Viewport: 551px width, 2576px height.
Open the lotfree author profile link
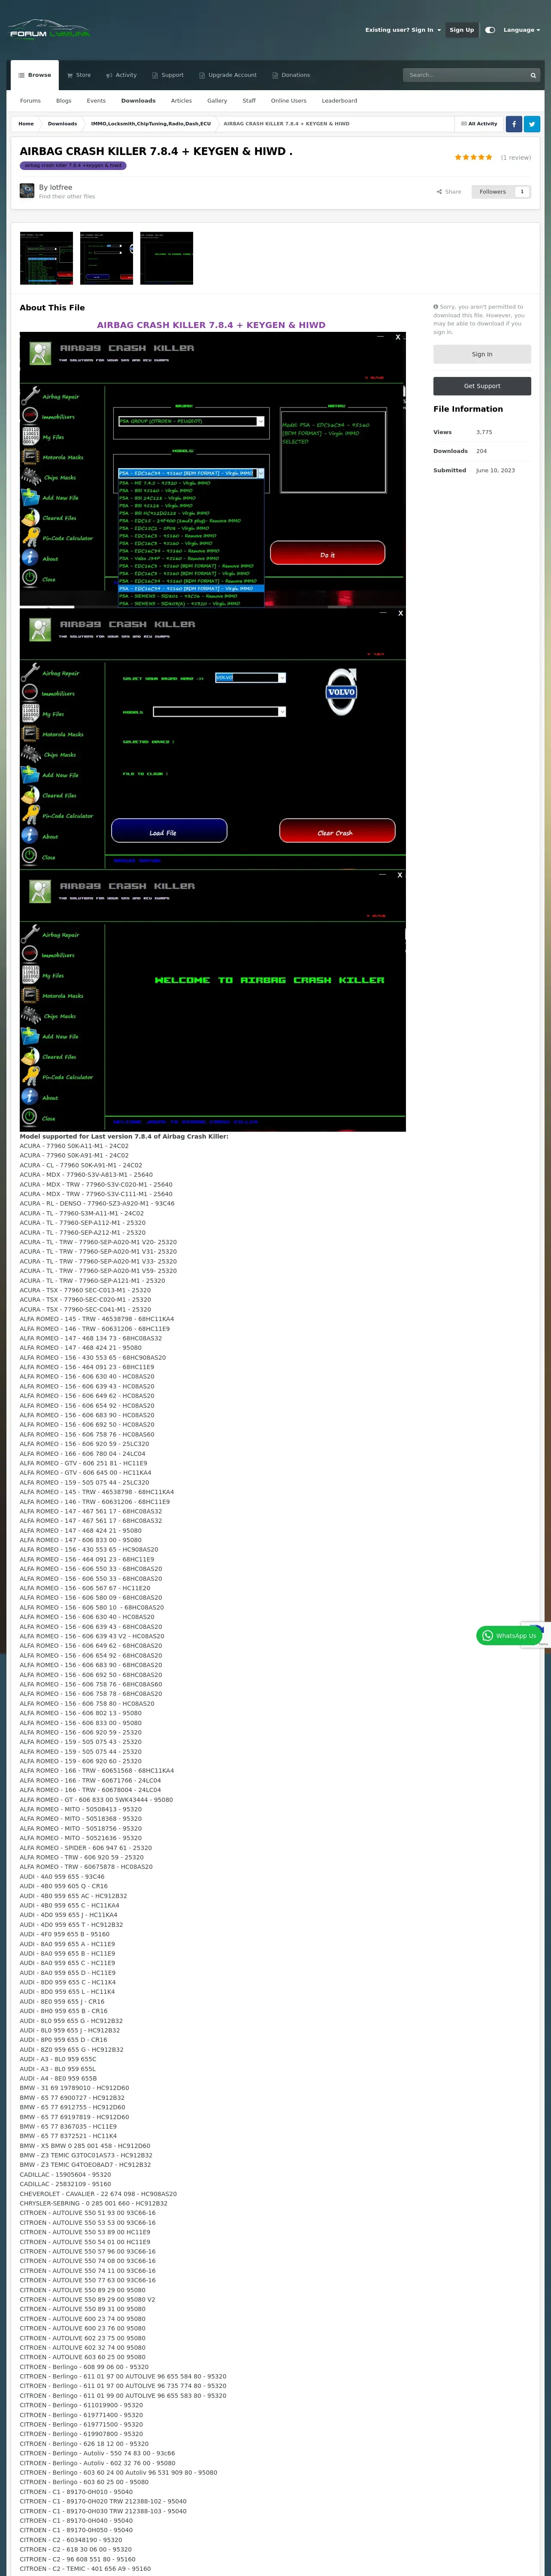(x=61, y=187)
